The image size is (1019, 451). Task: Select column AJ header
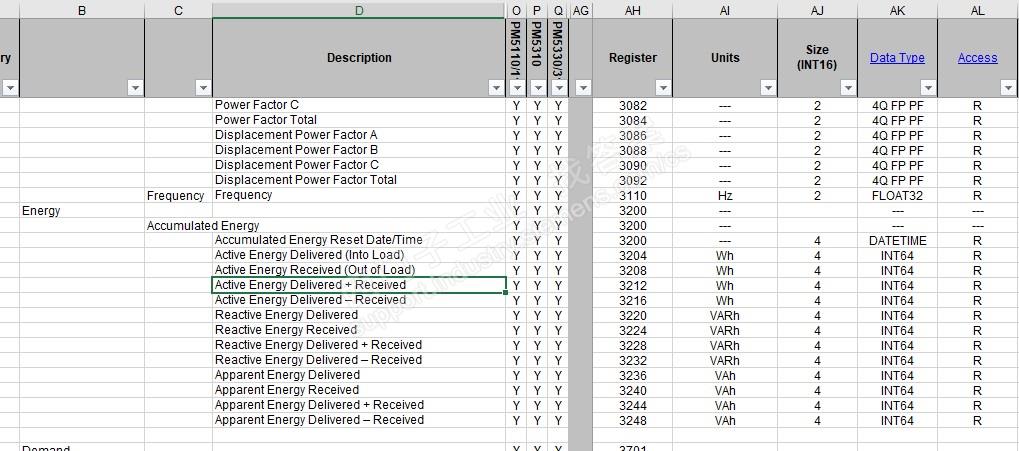[x=817, y=10]
